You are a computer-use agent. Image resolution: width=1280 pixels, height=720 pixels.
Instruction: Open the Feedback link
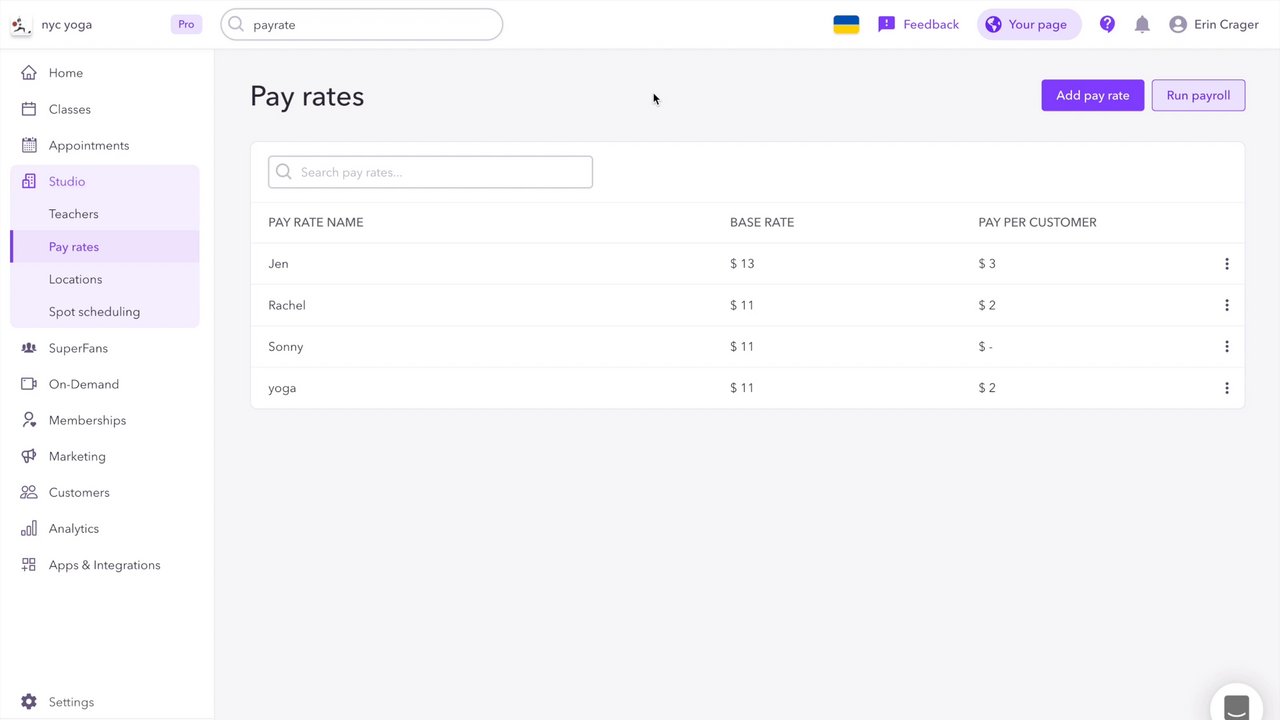918,25
